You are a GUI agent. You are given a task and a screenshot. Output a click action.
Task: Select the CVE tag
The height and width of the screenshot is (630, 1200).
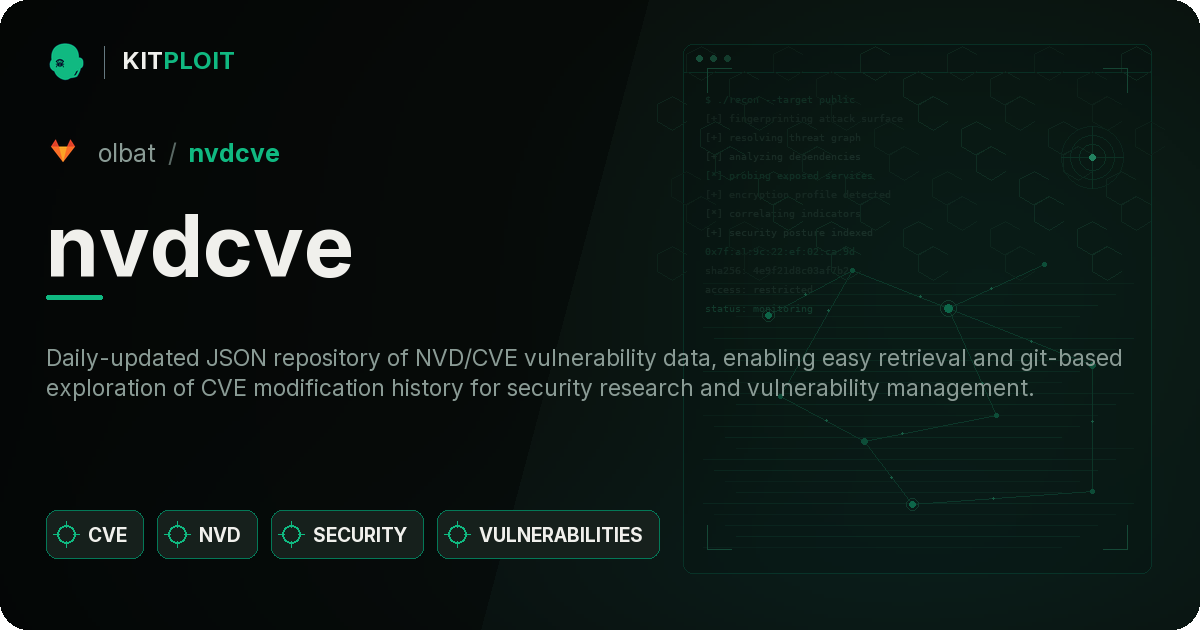95,535
